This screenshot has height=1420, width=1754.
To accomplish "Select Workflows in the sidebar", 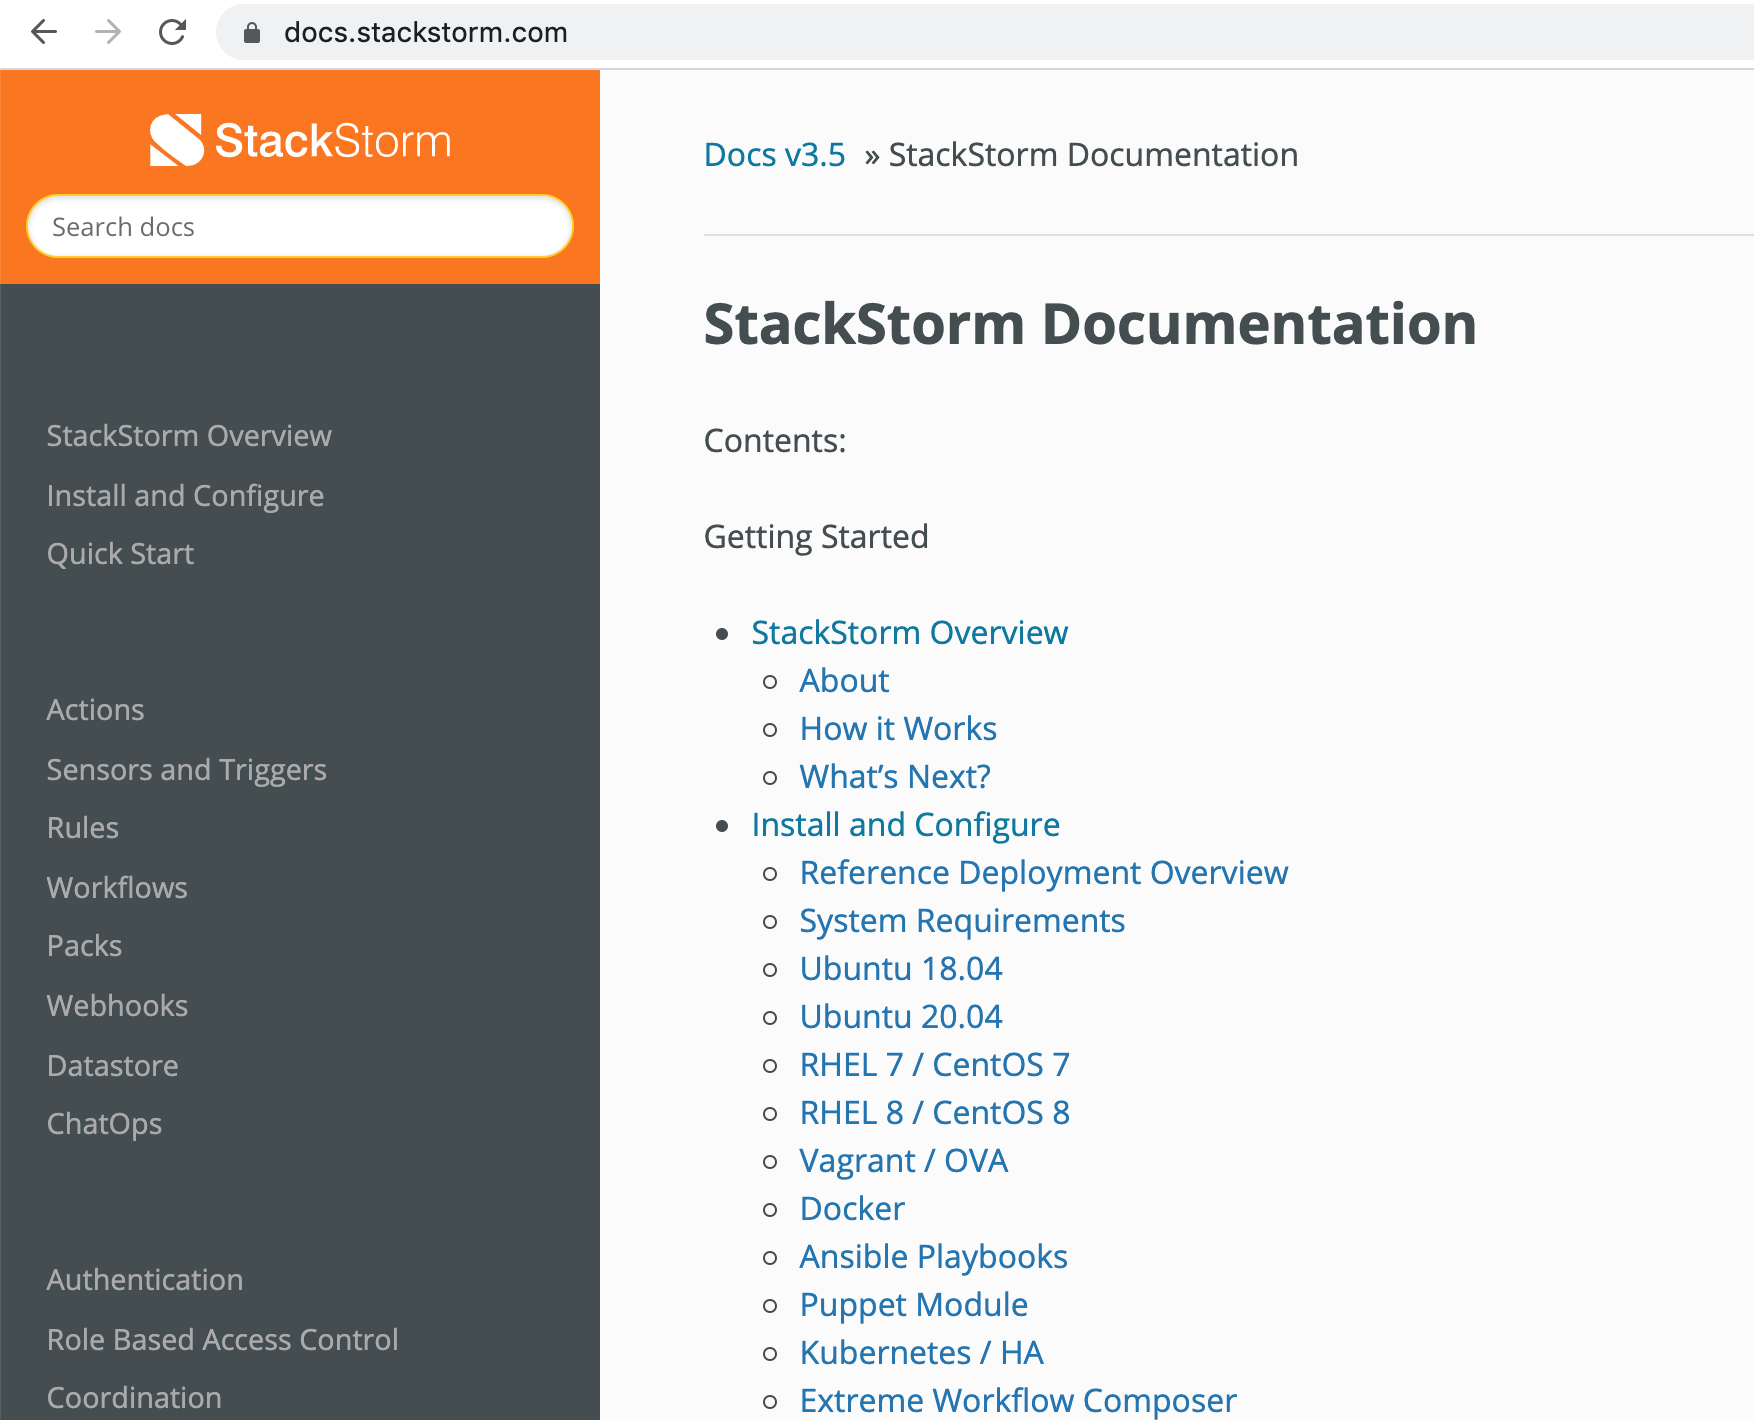I will tap(117, 888).
